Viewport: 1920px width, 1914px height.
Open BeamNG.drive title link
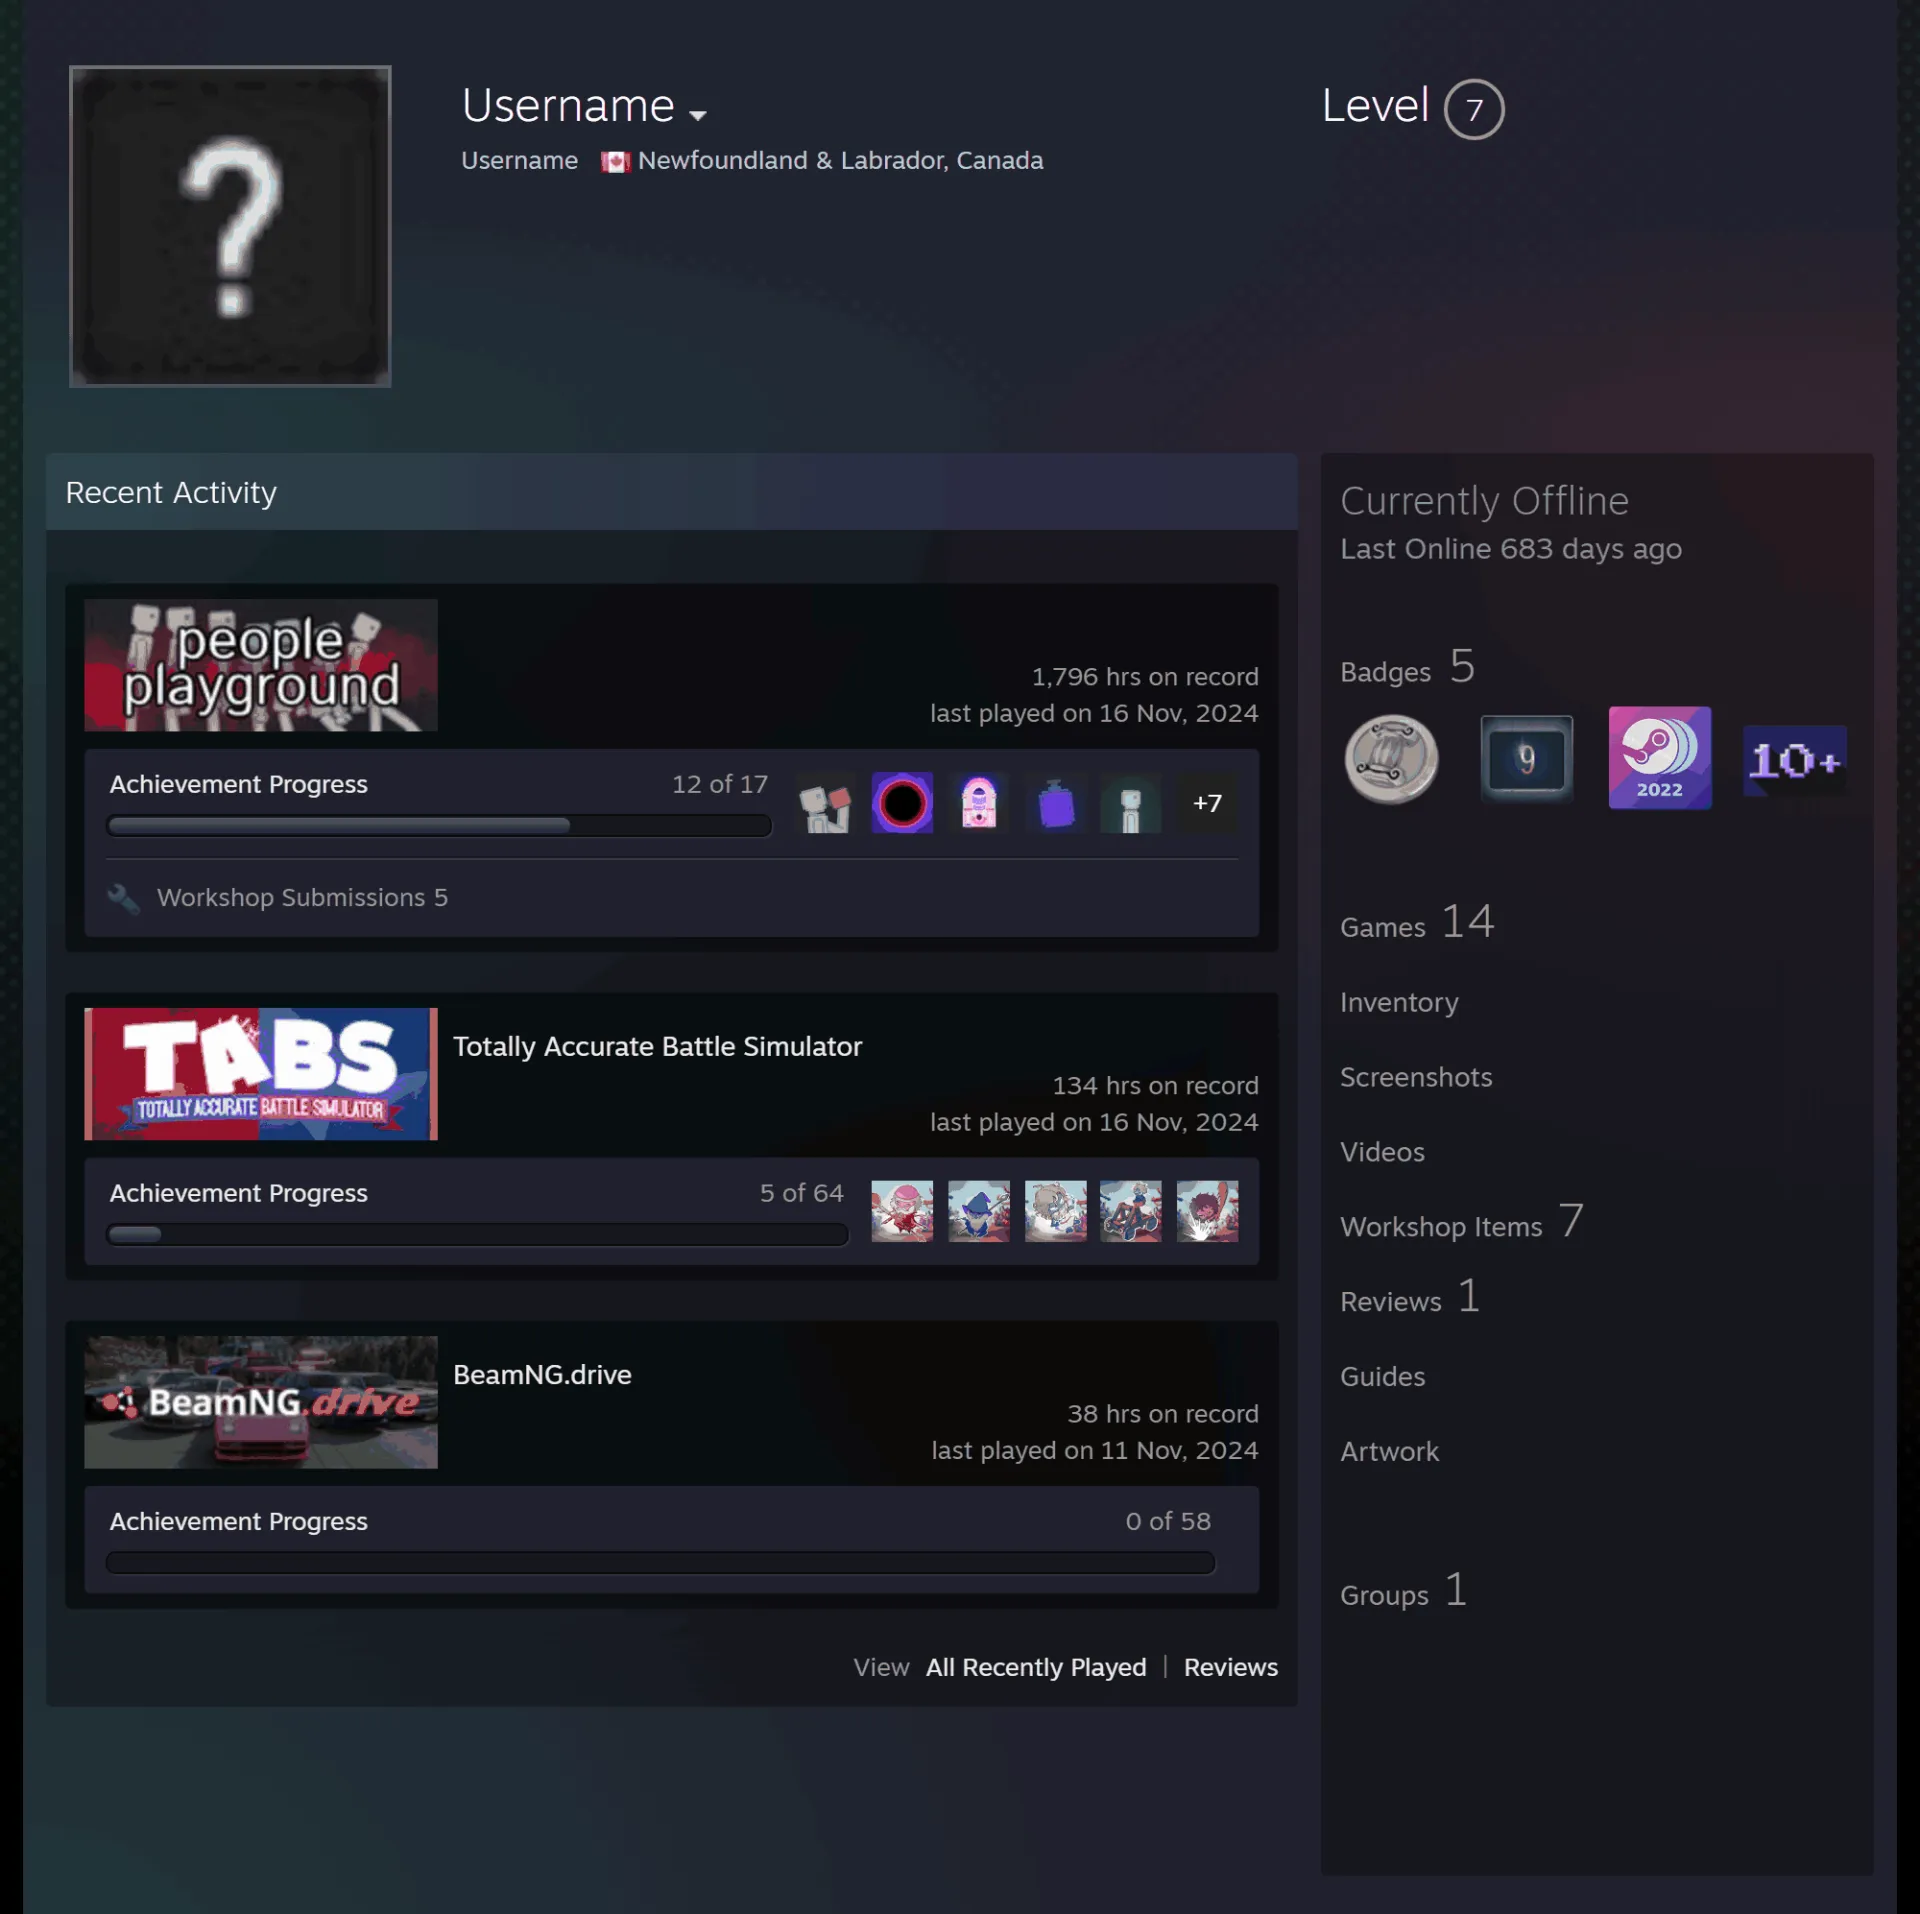point(542,1374)
